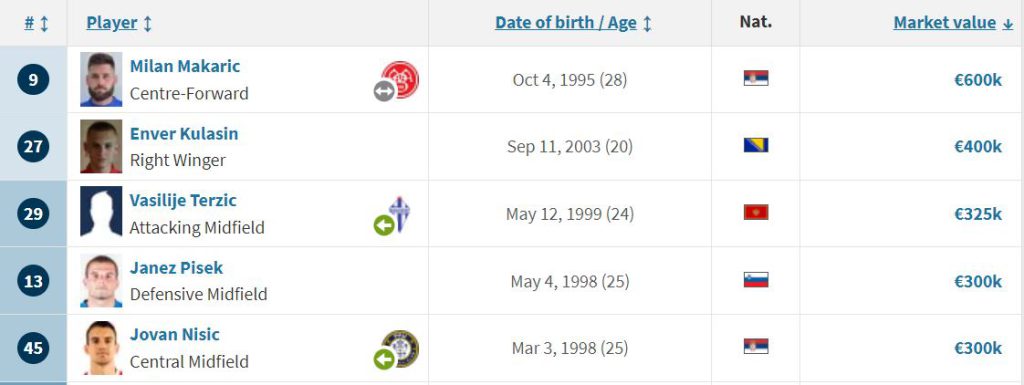Click the Slovenian flag in Janez Pisek's row
This screenshot has width=1024, height=385.
[x=756, y=279]
